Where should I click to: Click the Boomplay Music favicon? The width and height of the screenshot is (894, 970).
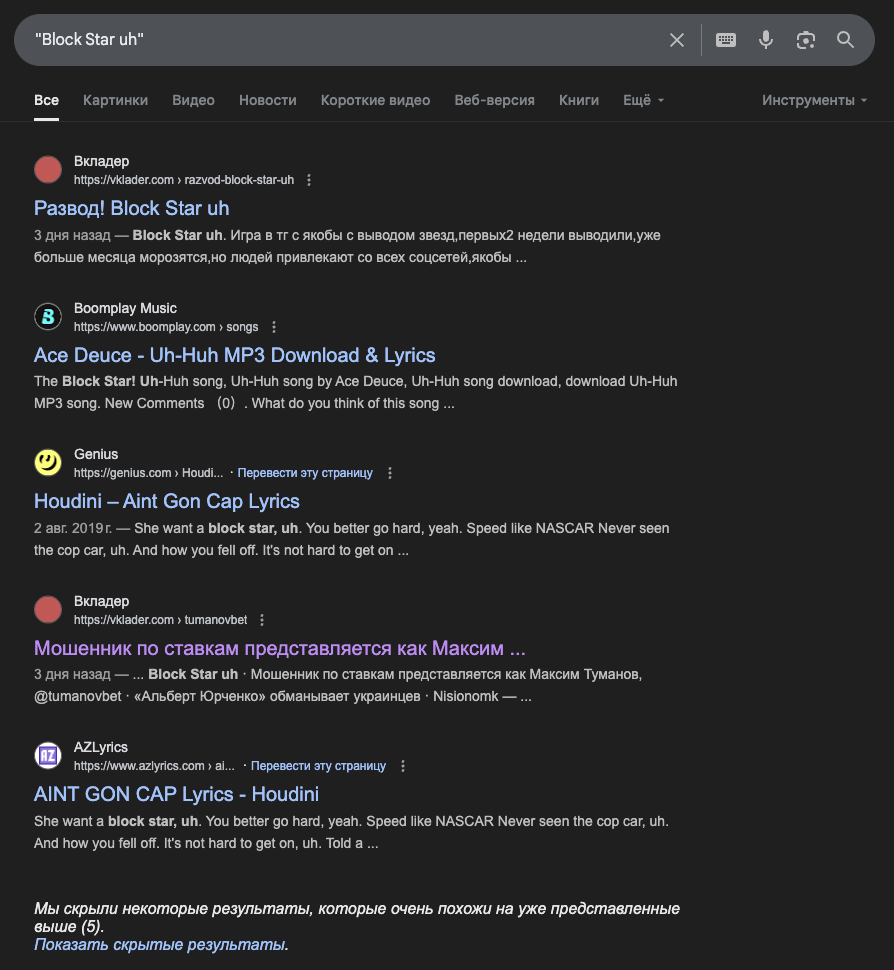pyautogui.click(x=48, y=317)
